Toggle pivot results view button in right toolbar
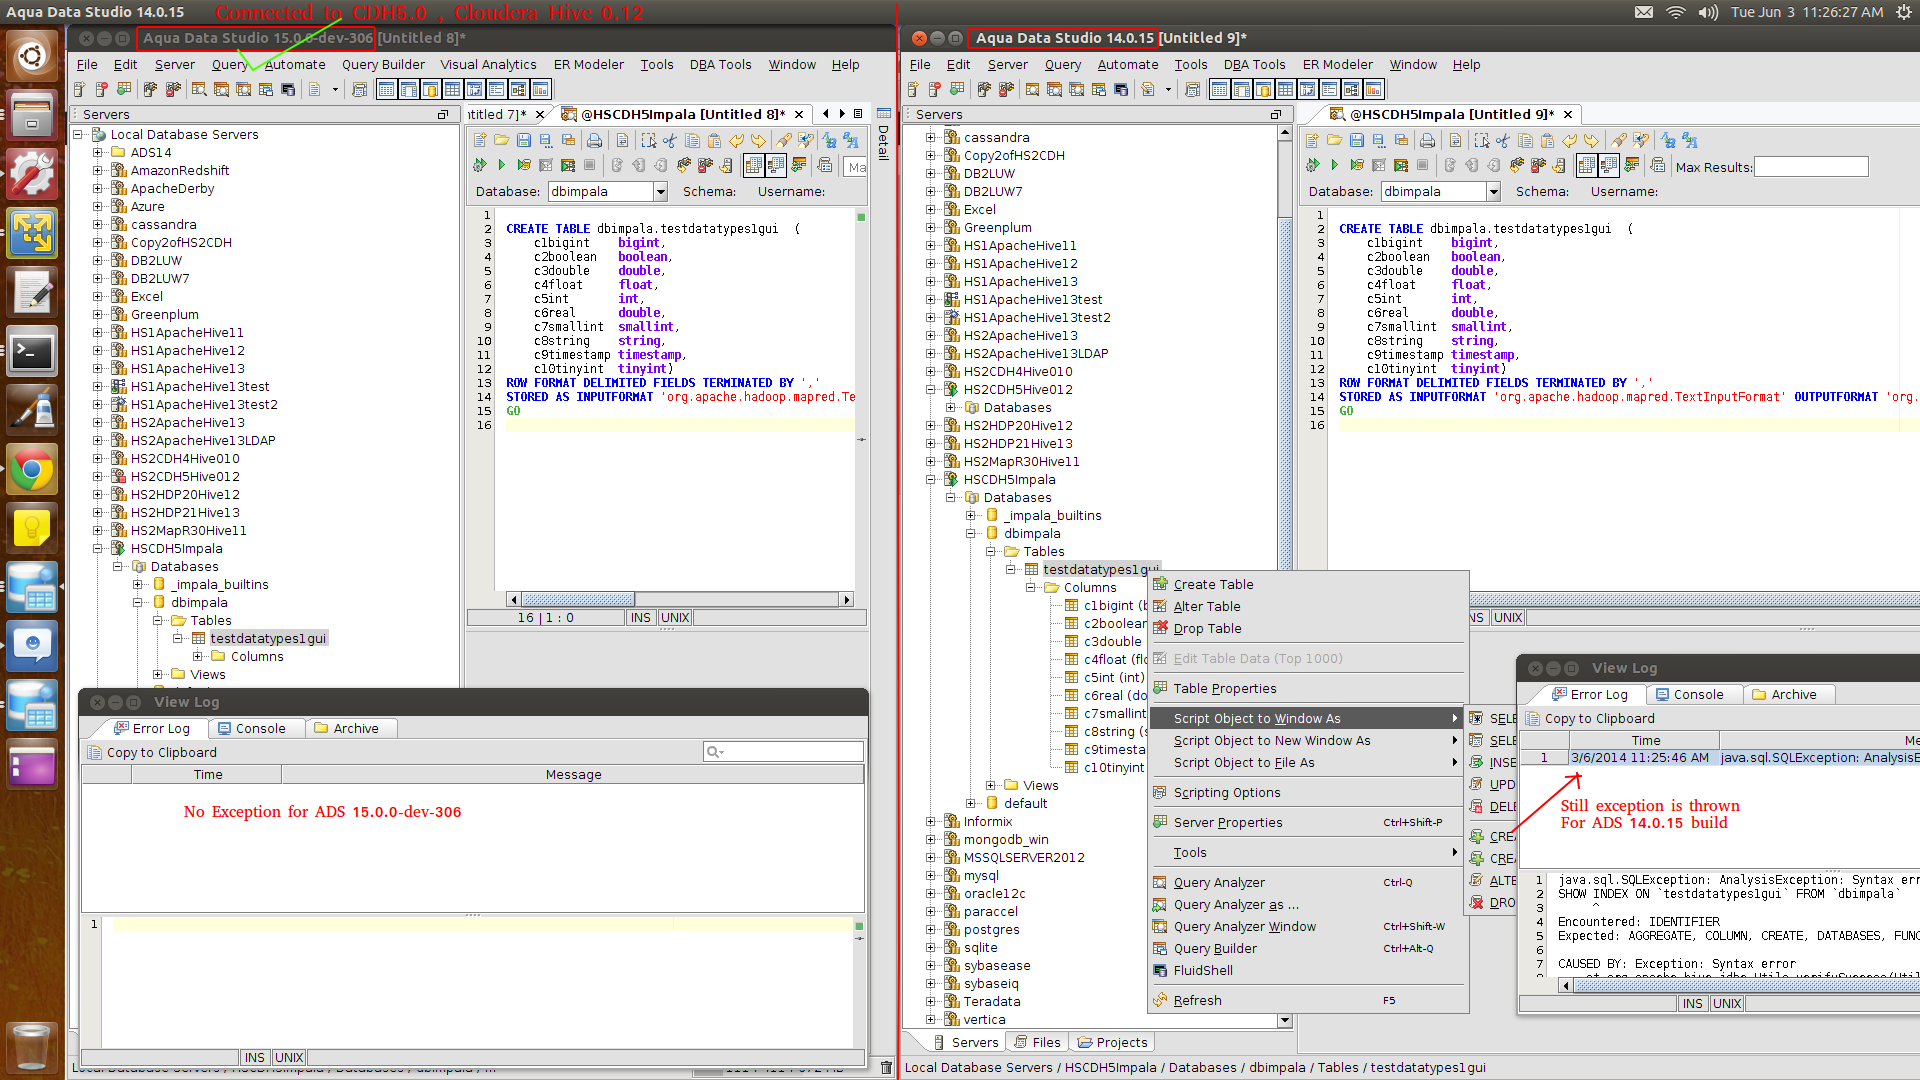 1609,165
